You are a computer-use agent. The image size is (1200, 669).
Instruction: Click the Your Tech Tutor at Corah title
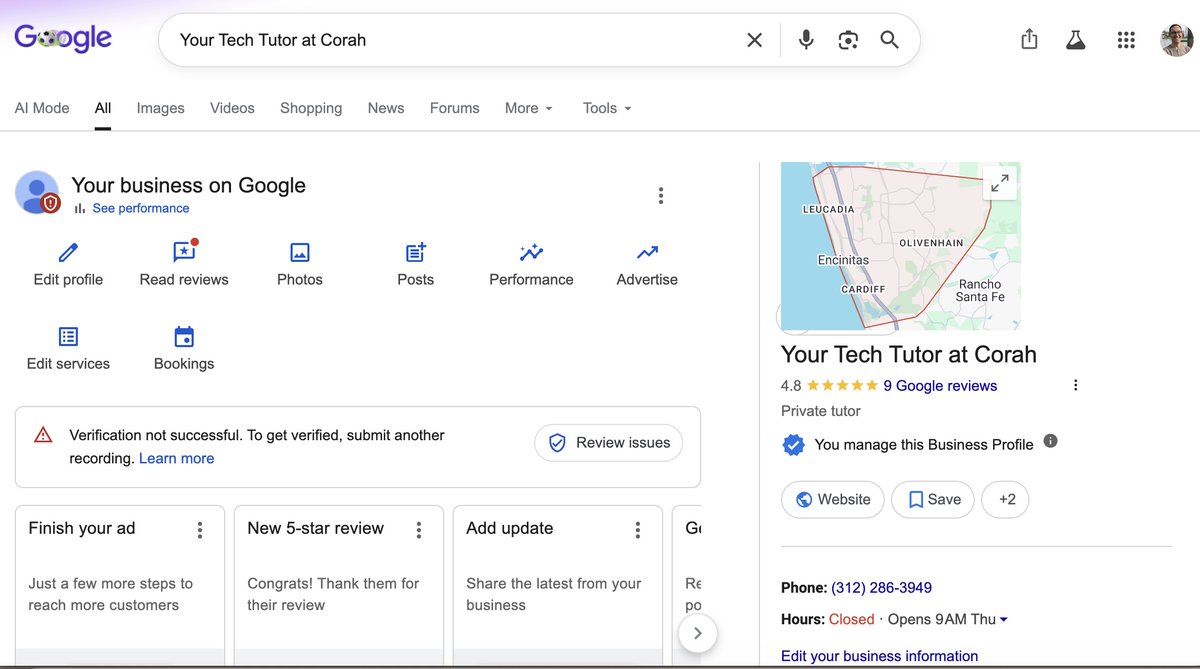(x=908, y=354)
